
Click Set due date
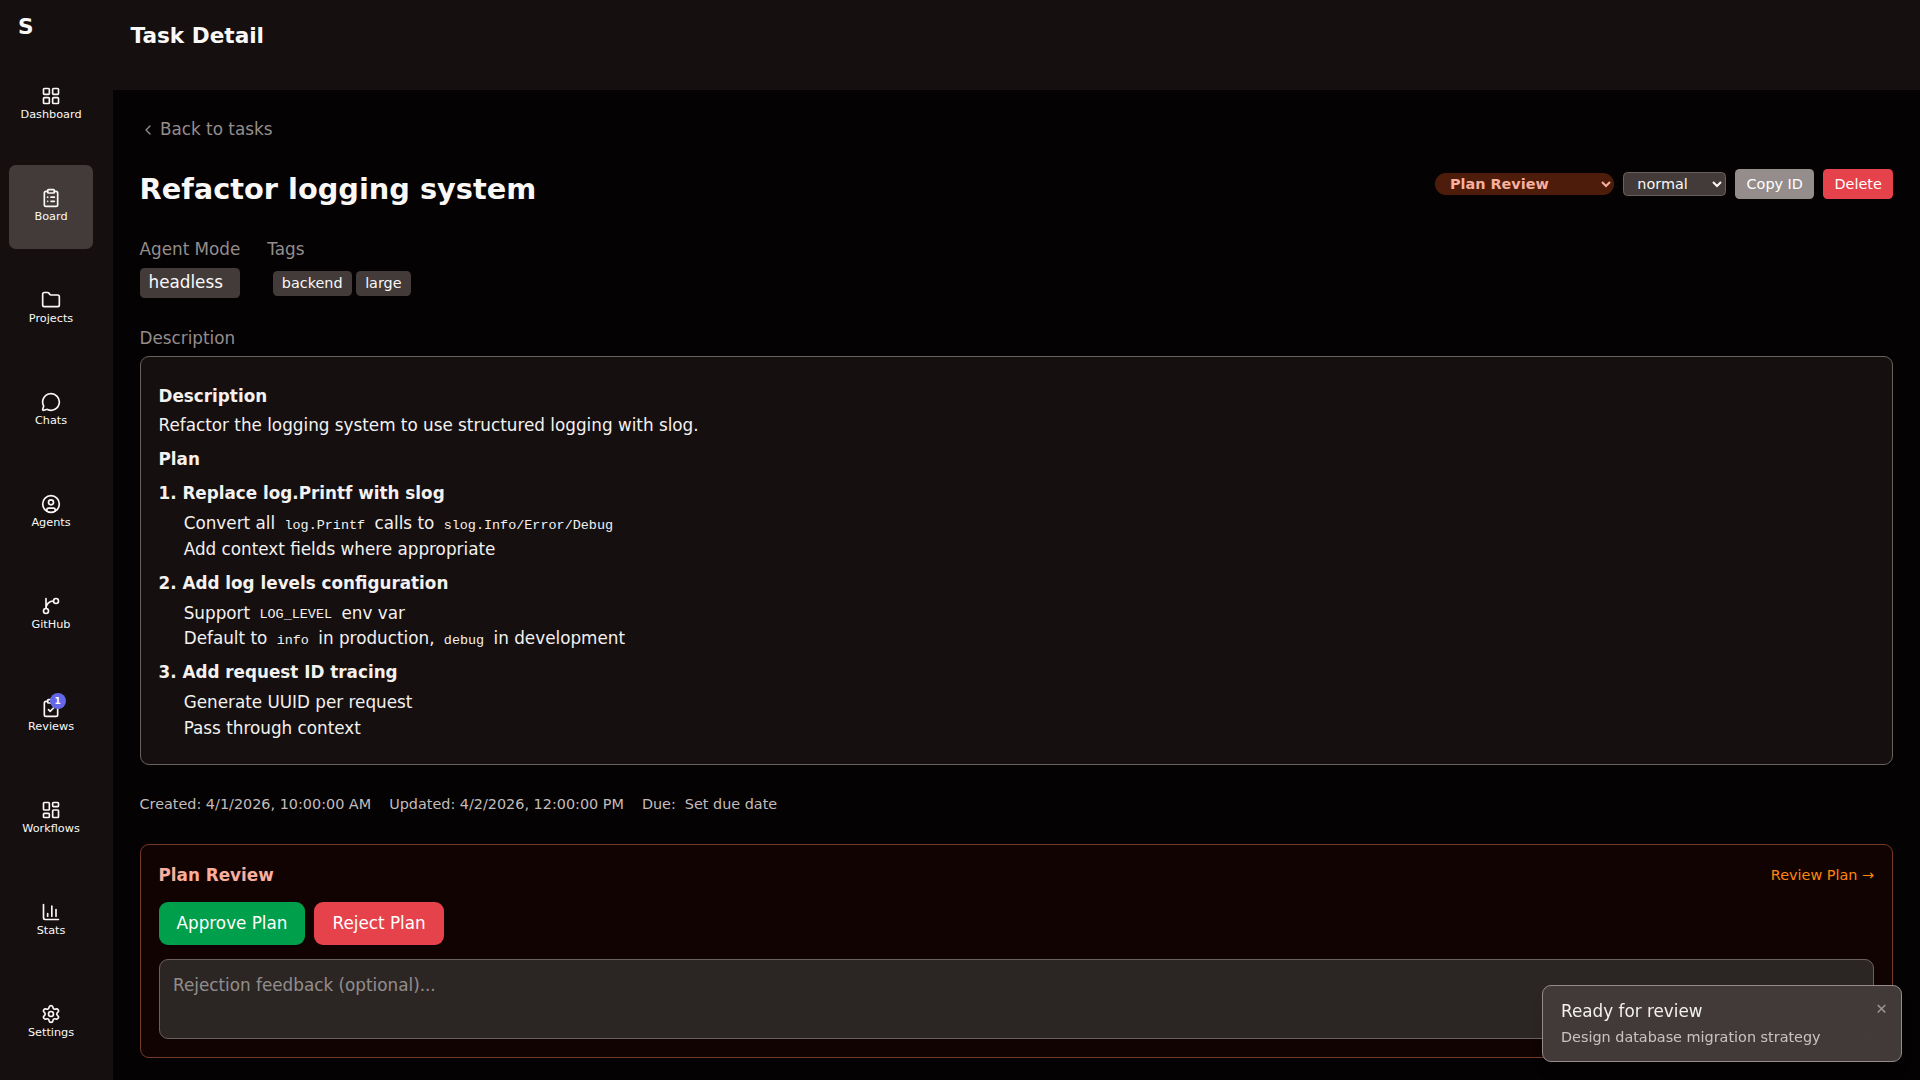(x=730, y=804)
